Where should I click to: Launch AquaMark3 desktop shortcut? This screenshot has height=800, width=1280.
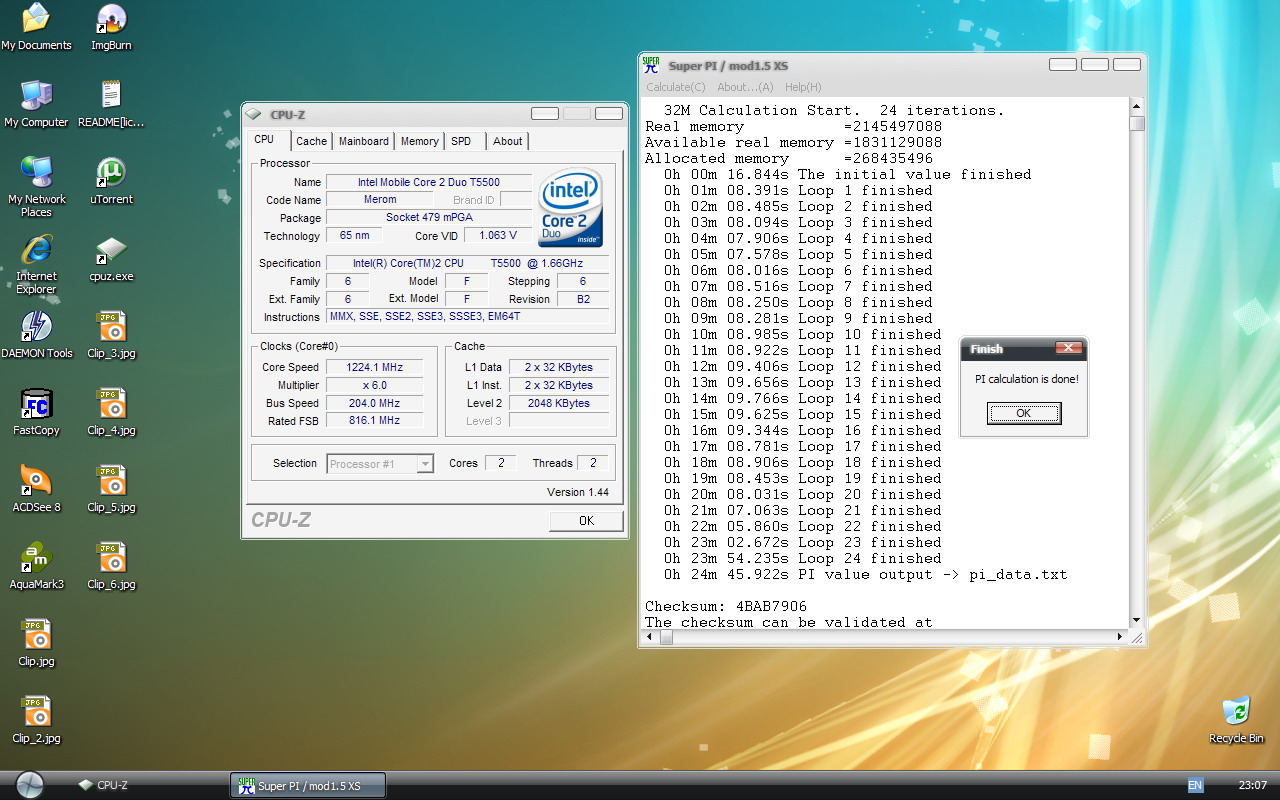click(36, 566)
